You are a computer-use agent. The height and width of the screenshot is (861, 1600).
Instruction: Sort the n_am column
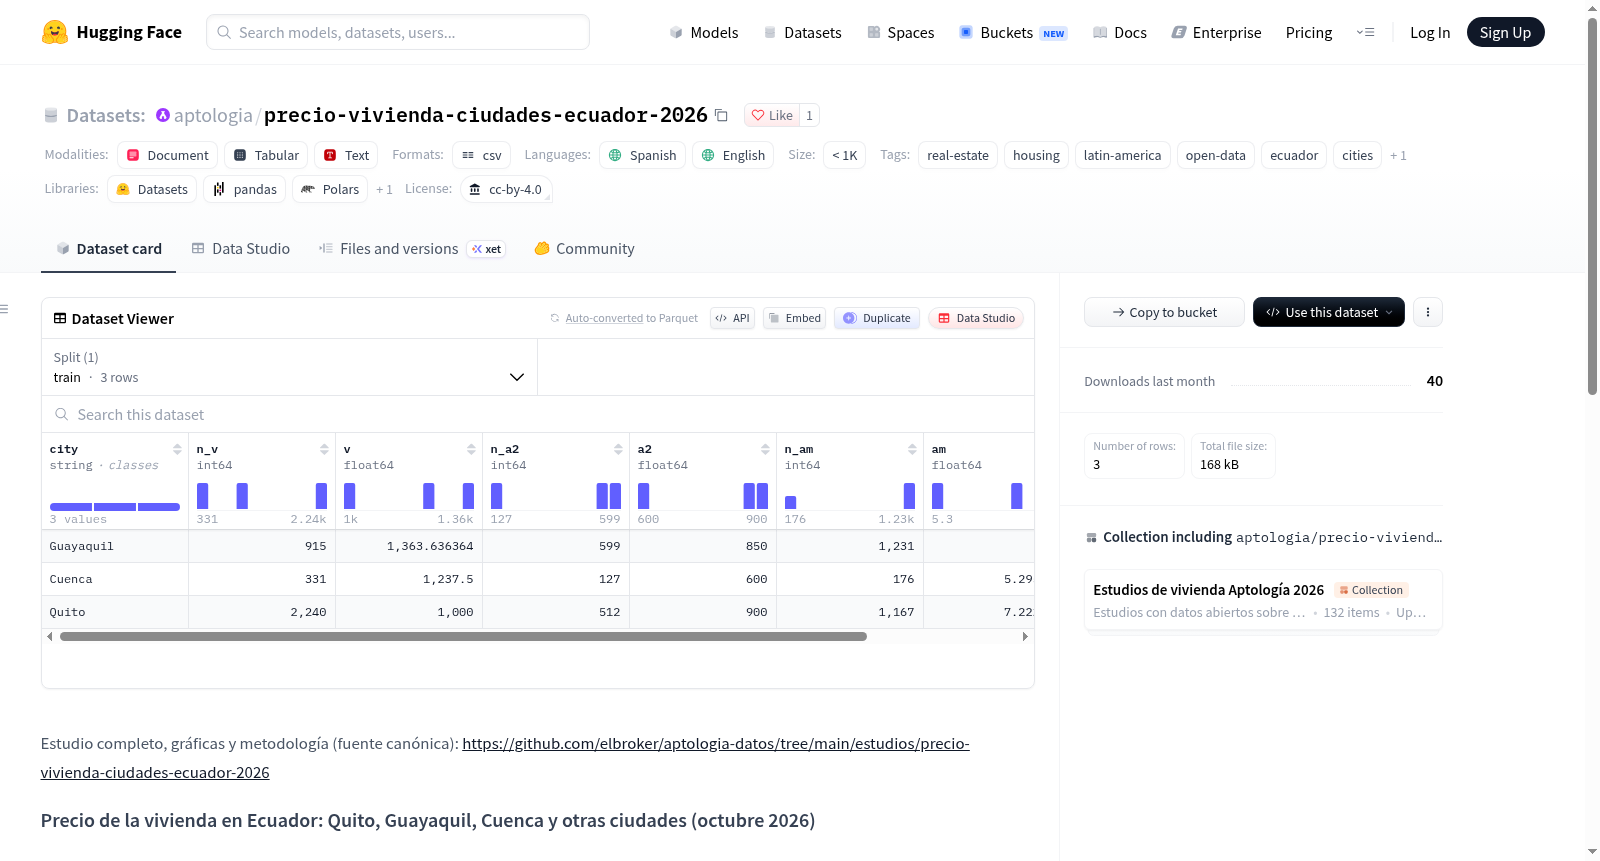tap(912, 449)
